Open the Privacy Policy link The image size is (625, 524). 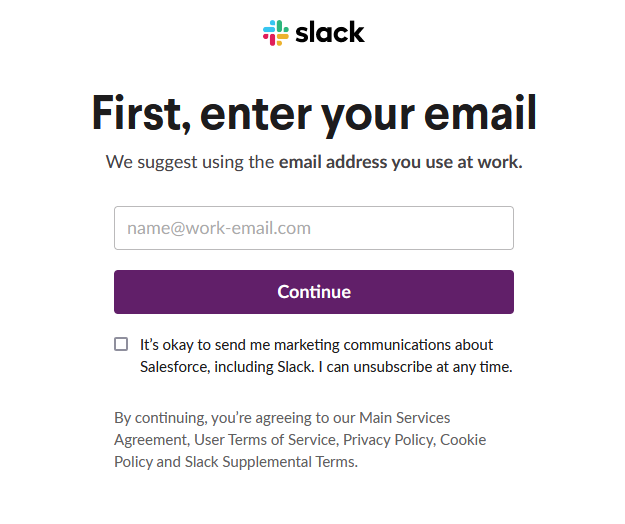pyautogui.click(x=388, y=440)
